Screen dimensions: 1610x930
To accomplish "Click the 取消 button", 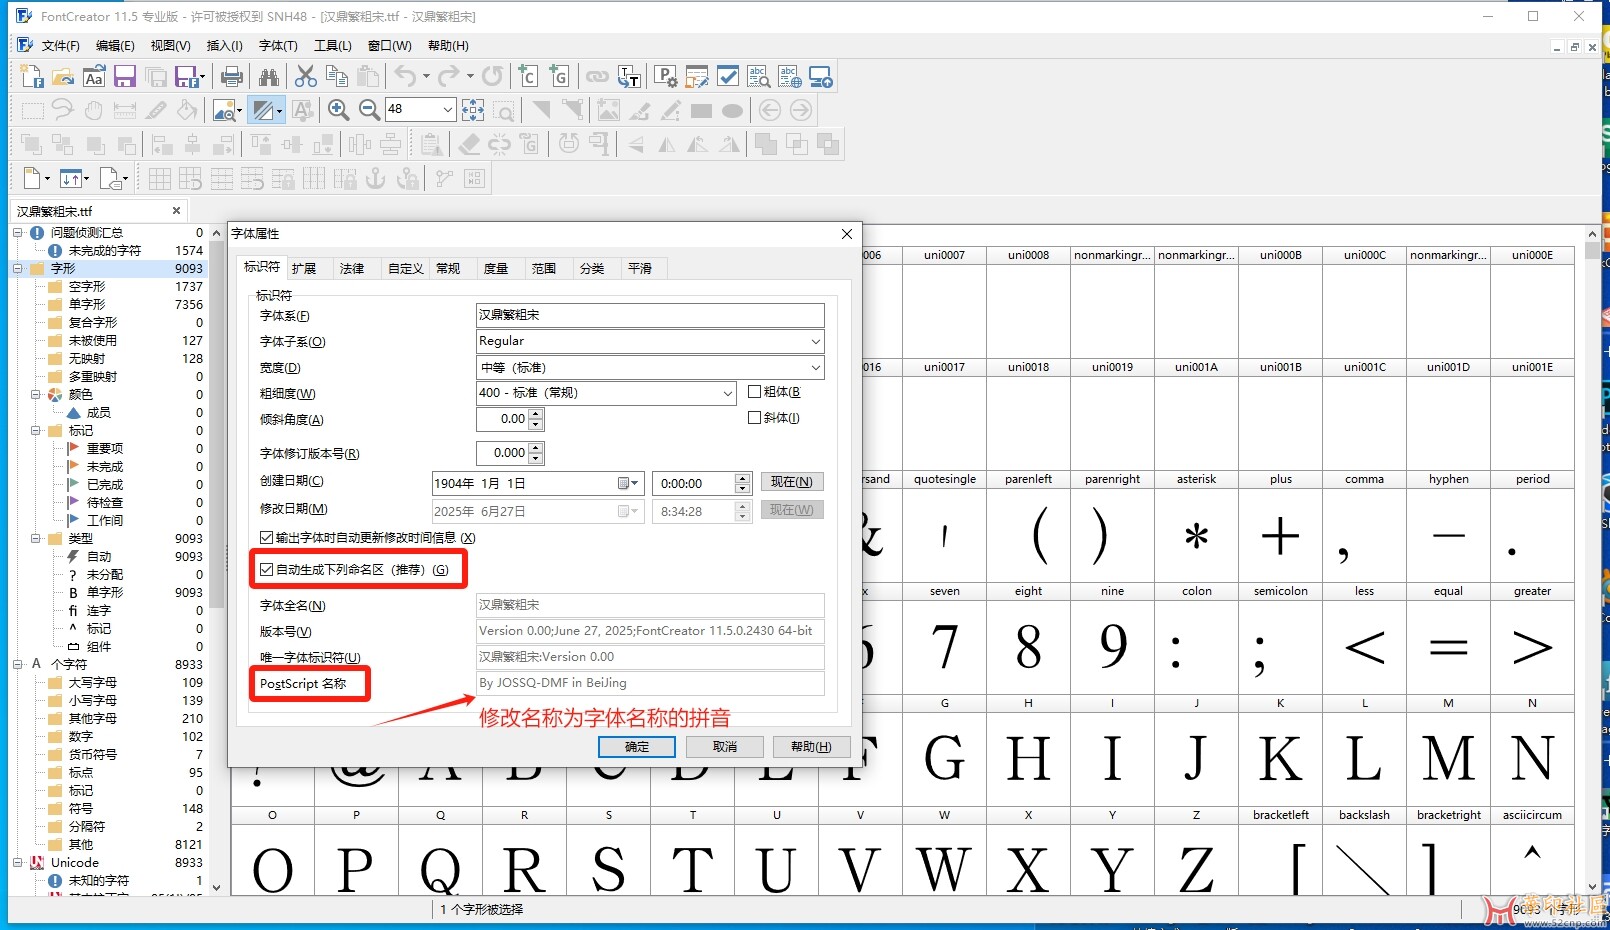I will tap(725, 747).
